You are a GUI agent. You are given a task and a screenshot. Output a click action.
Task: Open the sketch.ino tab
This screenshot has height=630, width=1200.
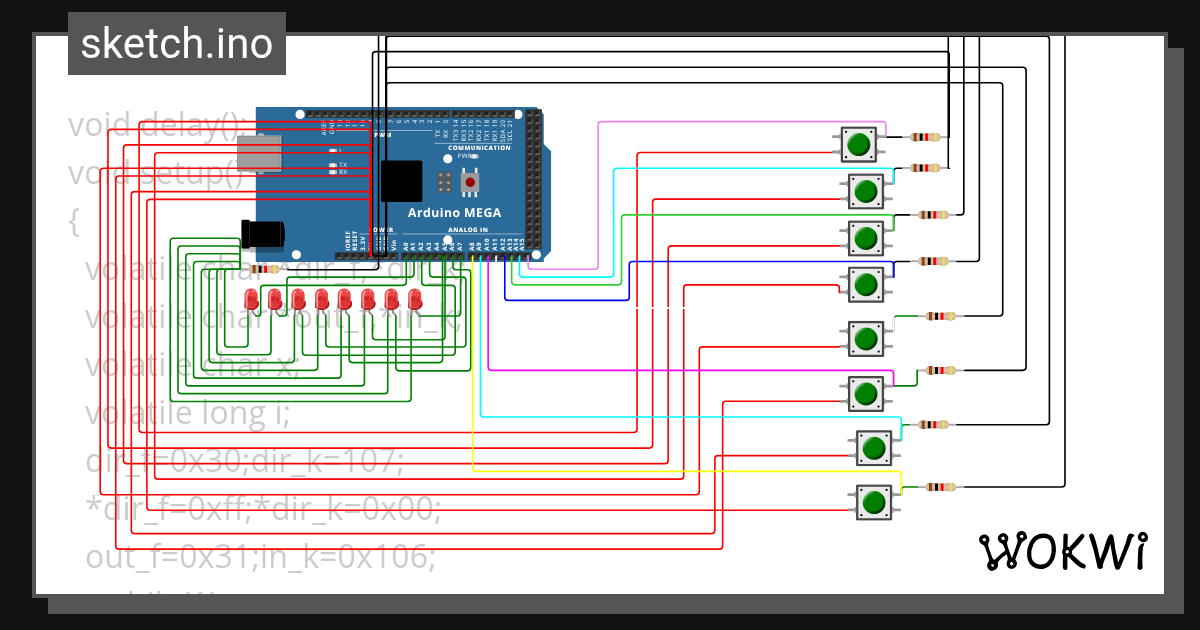(176, 43)
